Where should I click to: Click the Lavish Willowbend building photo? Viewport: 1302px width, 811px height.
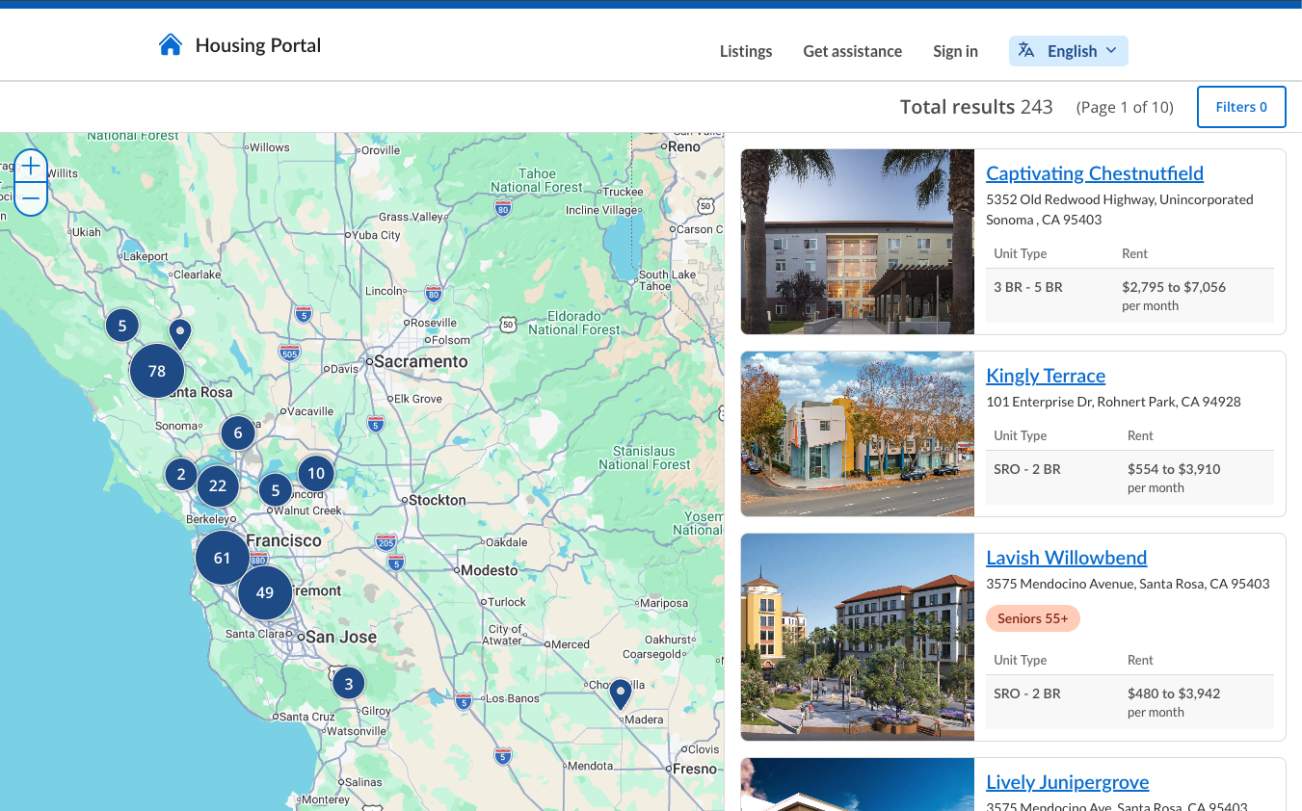click(x=858, y=637)
